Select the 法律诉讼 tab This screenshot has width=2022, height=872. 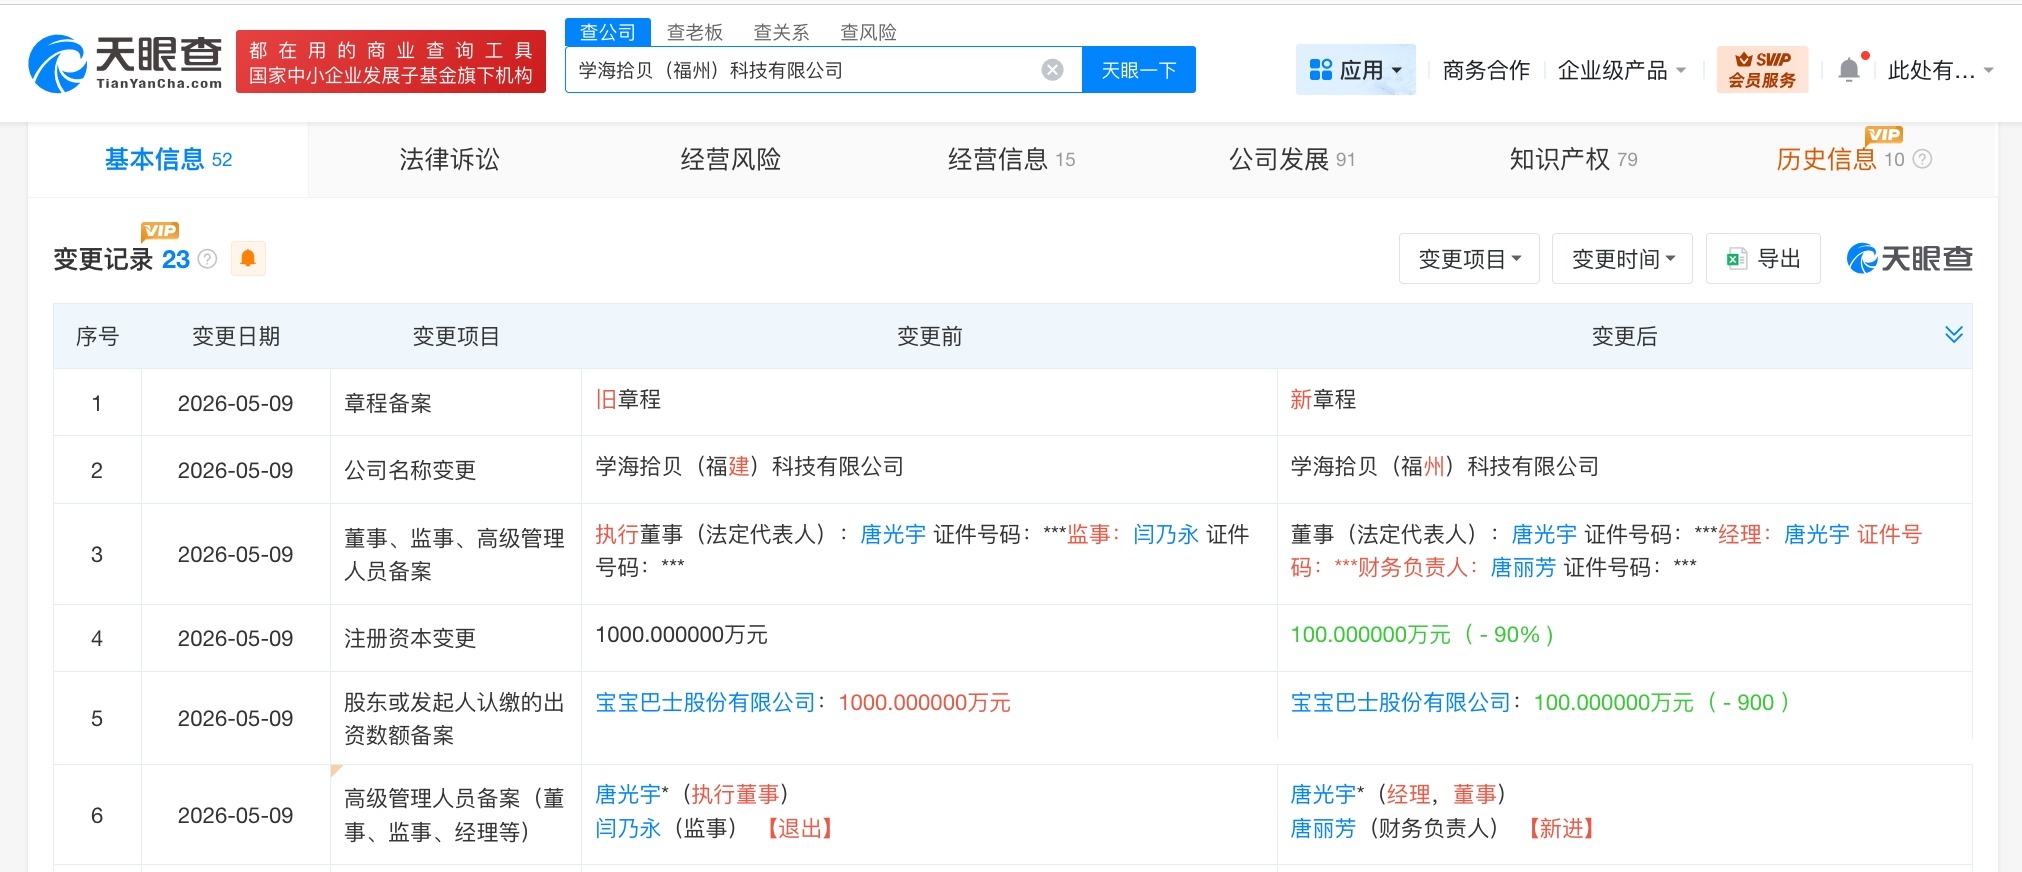pos(449,159)
